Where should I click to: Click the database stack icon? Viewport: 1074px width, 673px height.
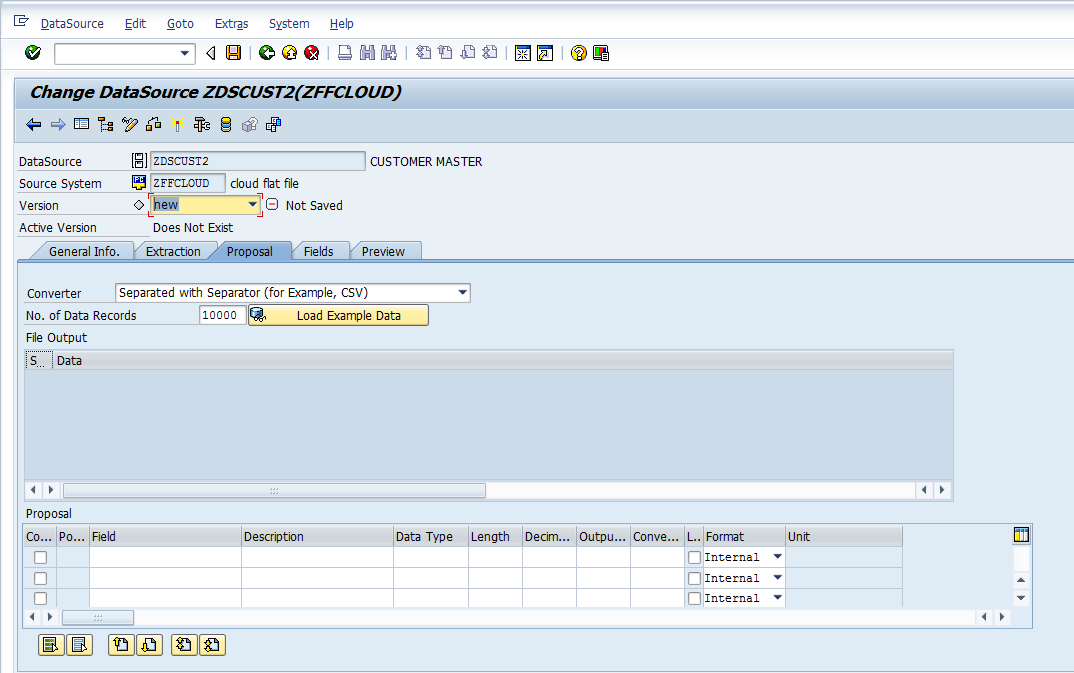coord(226,124)
